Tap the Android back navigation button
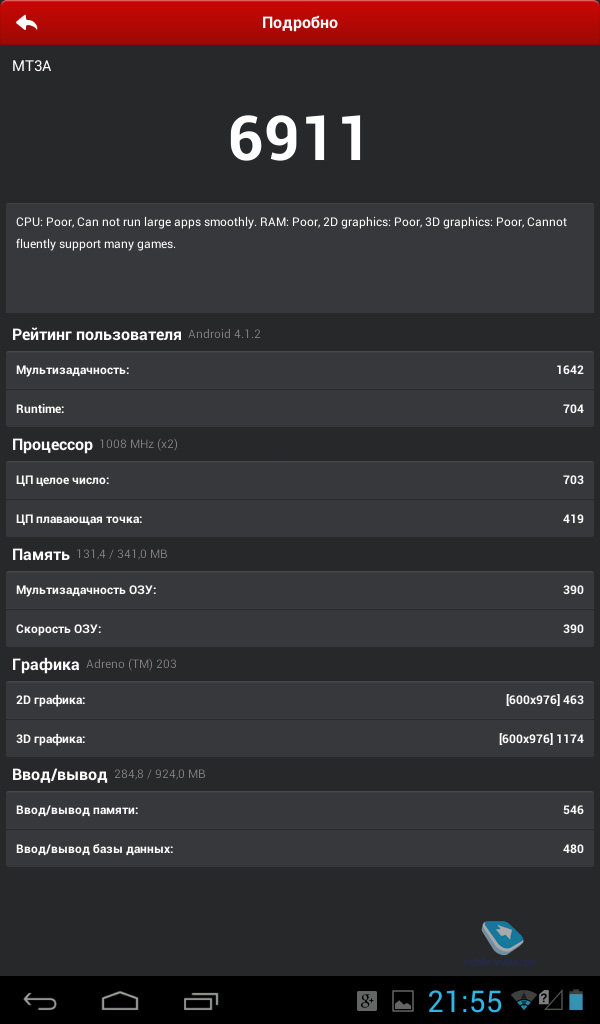600x1024 pixels. coord(40,1001)
